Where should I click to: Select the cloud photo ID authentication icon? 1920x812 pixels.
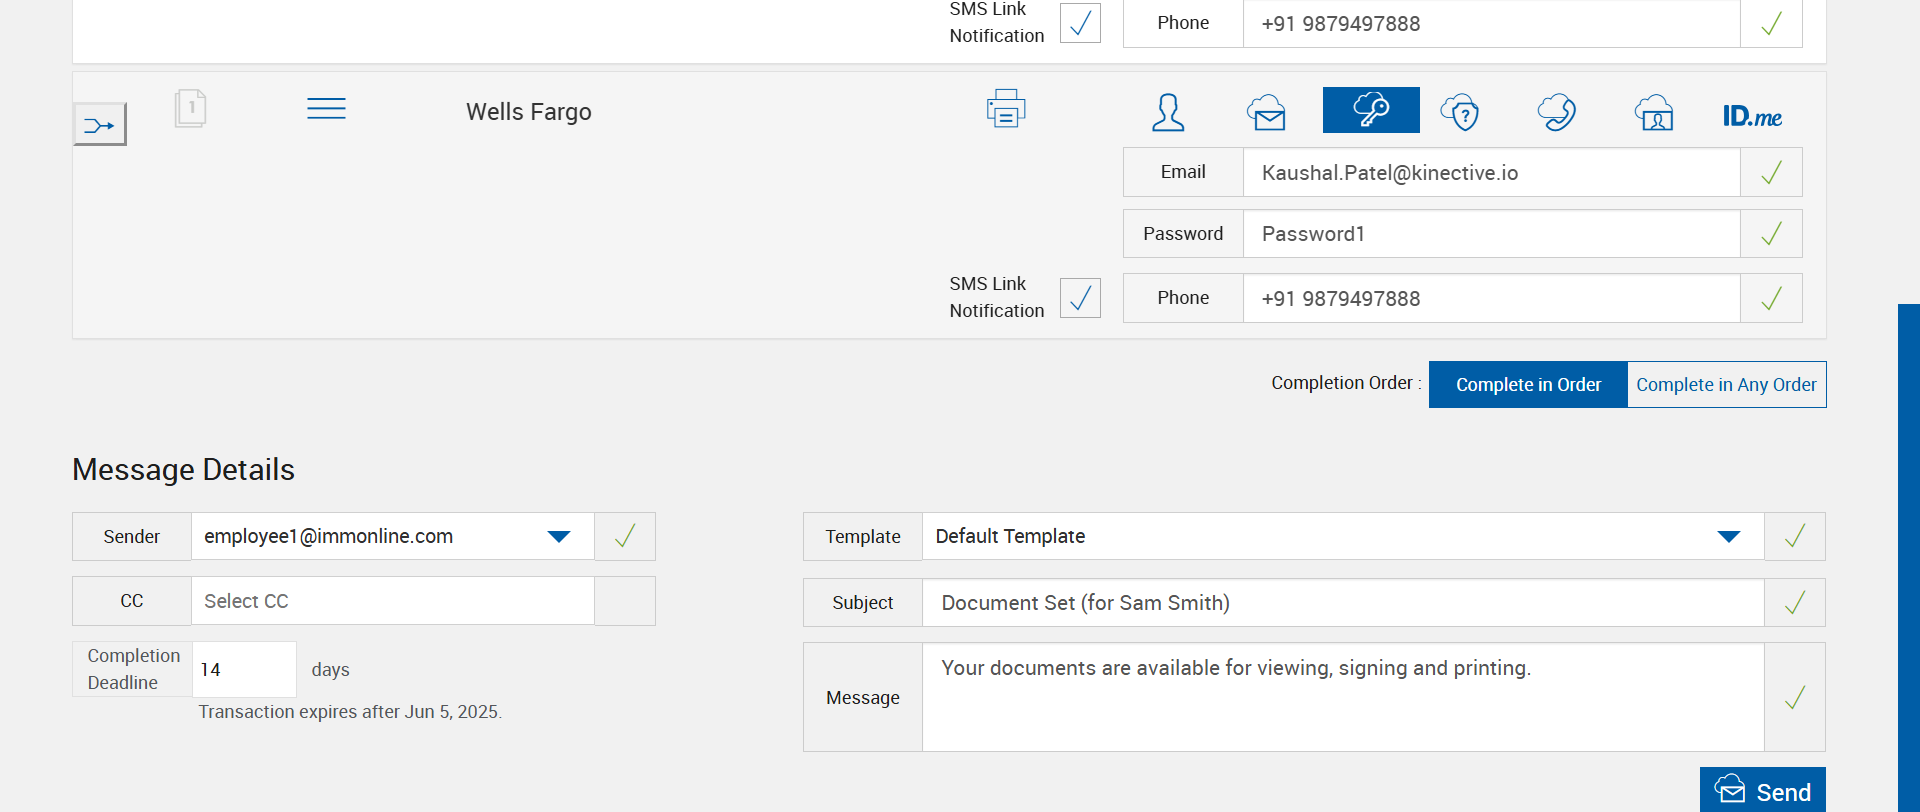click(1654, 112)
